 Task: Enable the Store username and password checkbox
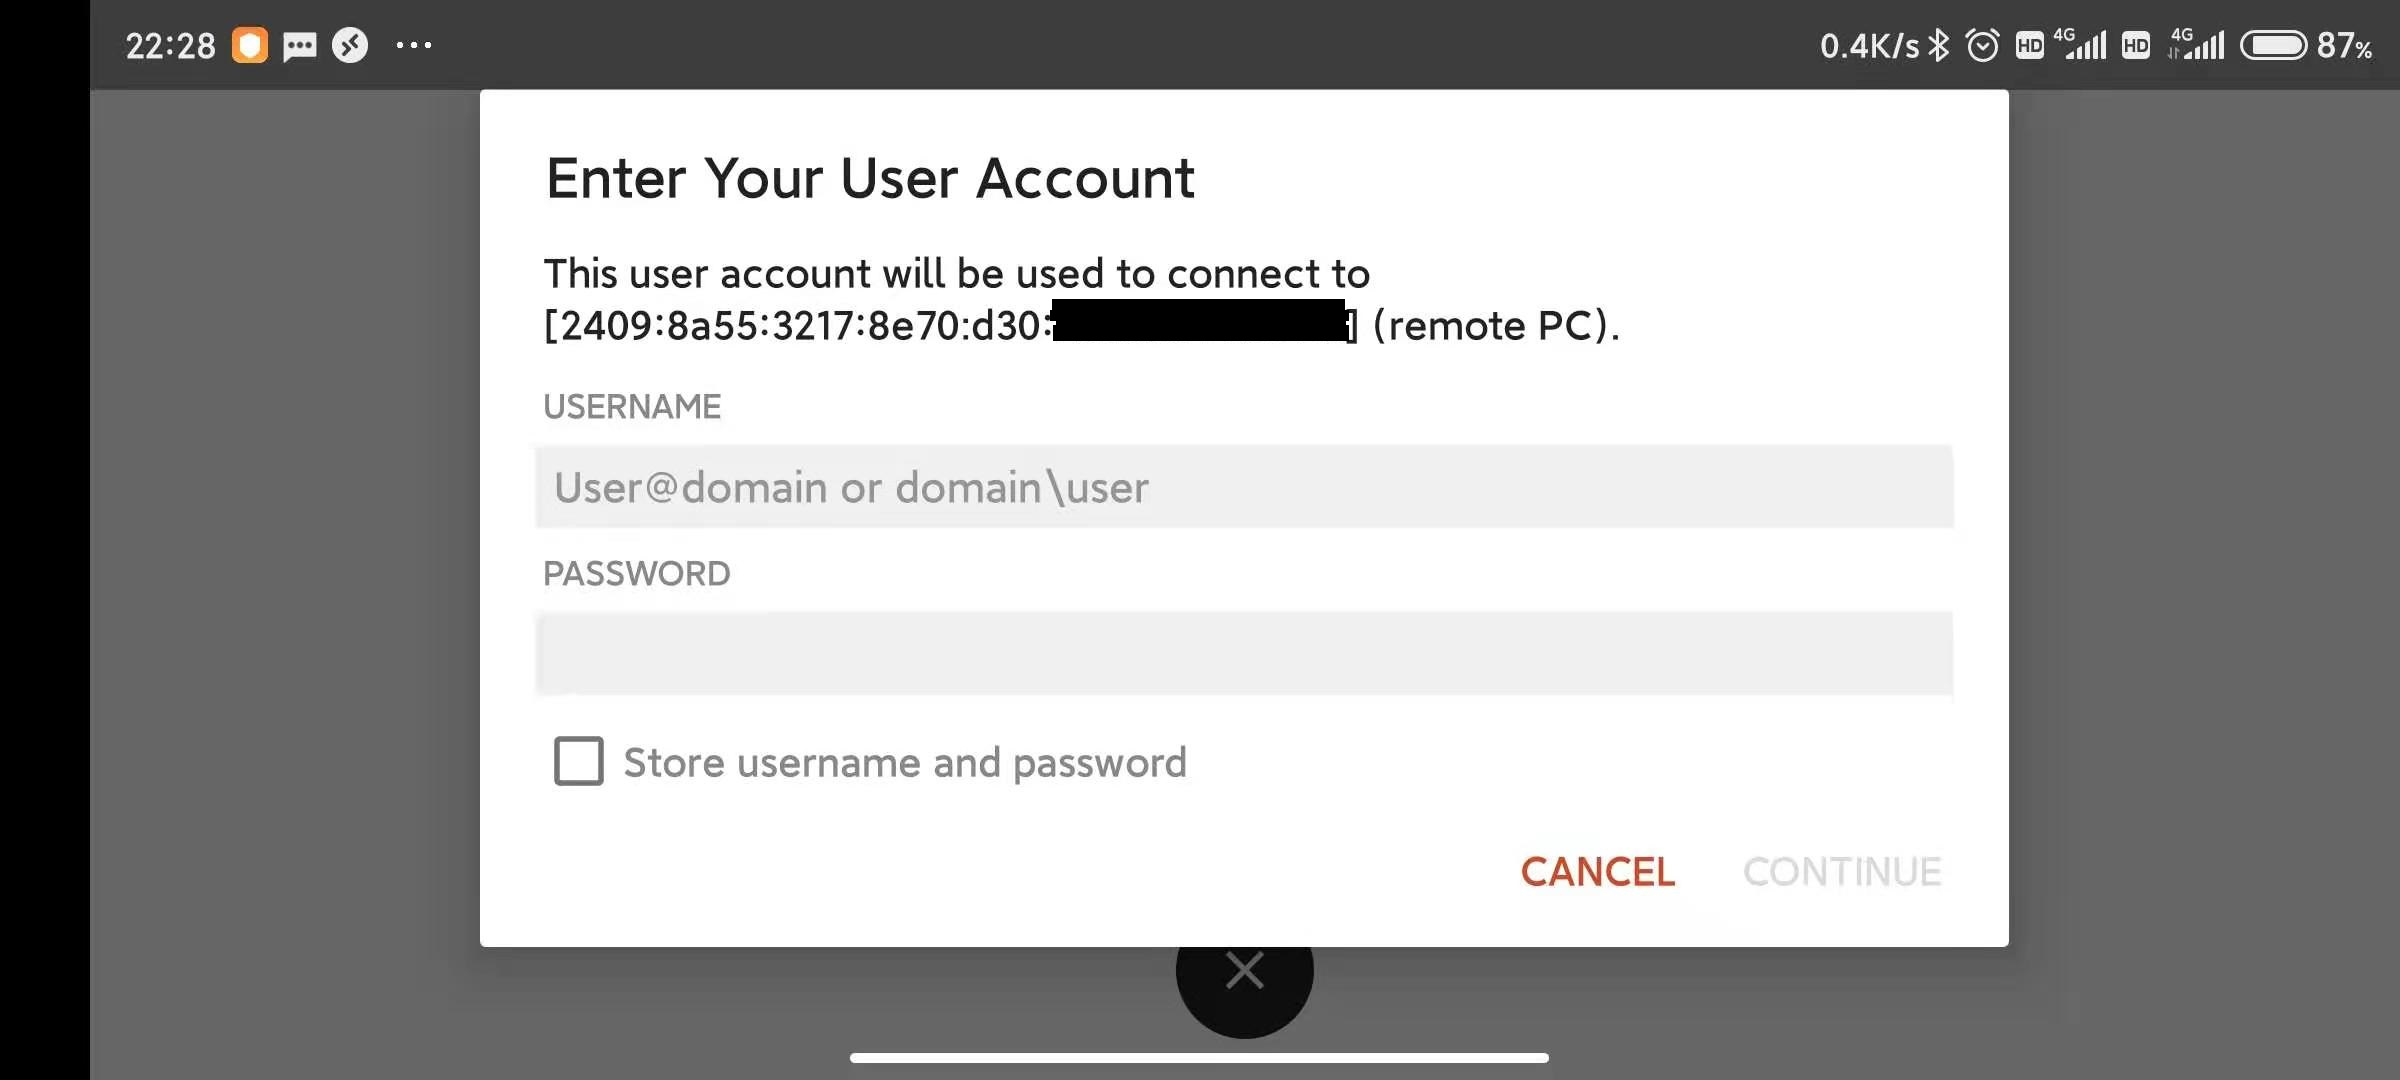pyautogui.click(x=579, y=761)
